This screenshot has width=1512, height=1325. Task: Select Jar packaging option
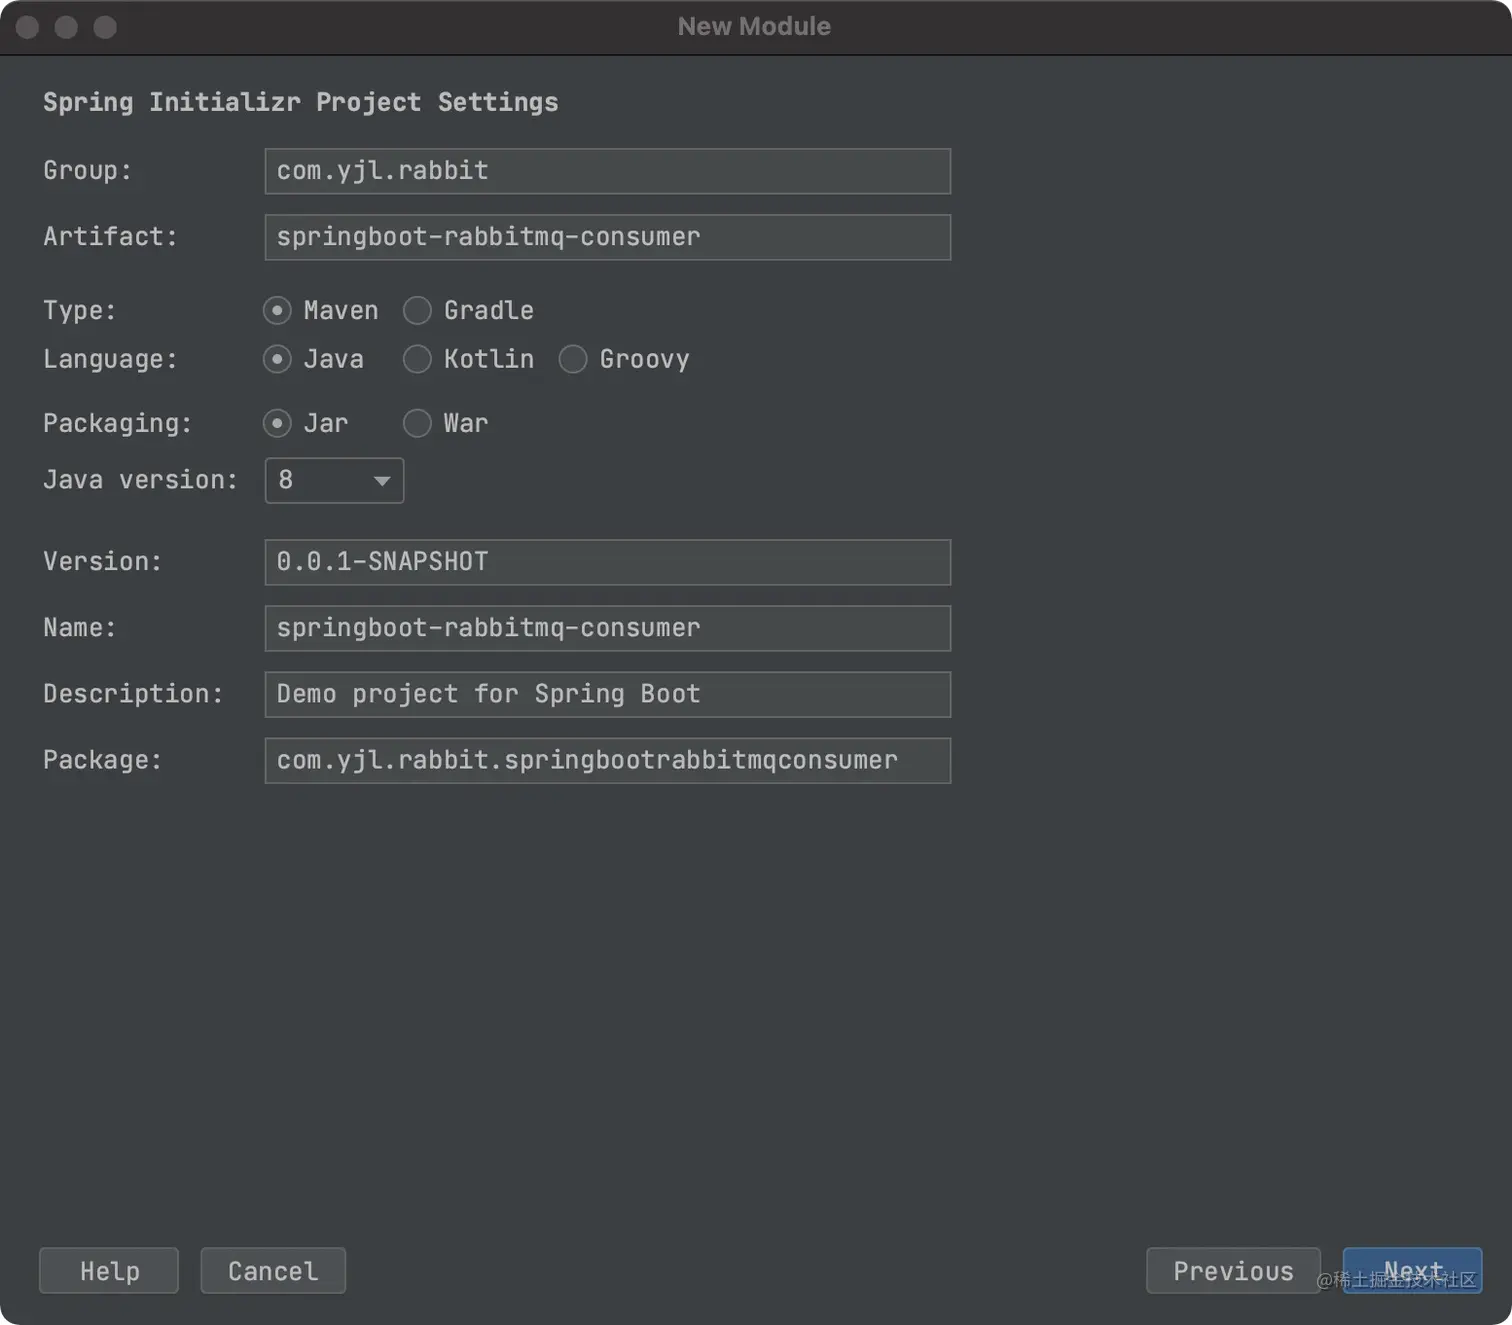pos(277,424)
